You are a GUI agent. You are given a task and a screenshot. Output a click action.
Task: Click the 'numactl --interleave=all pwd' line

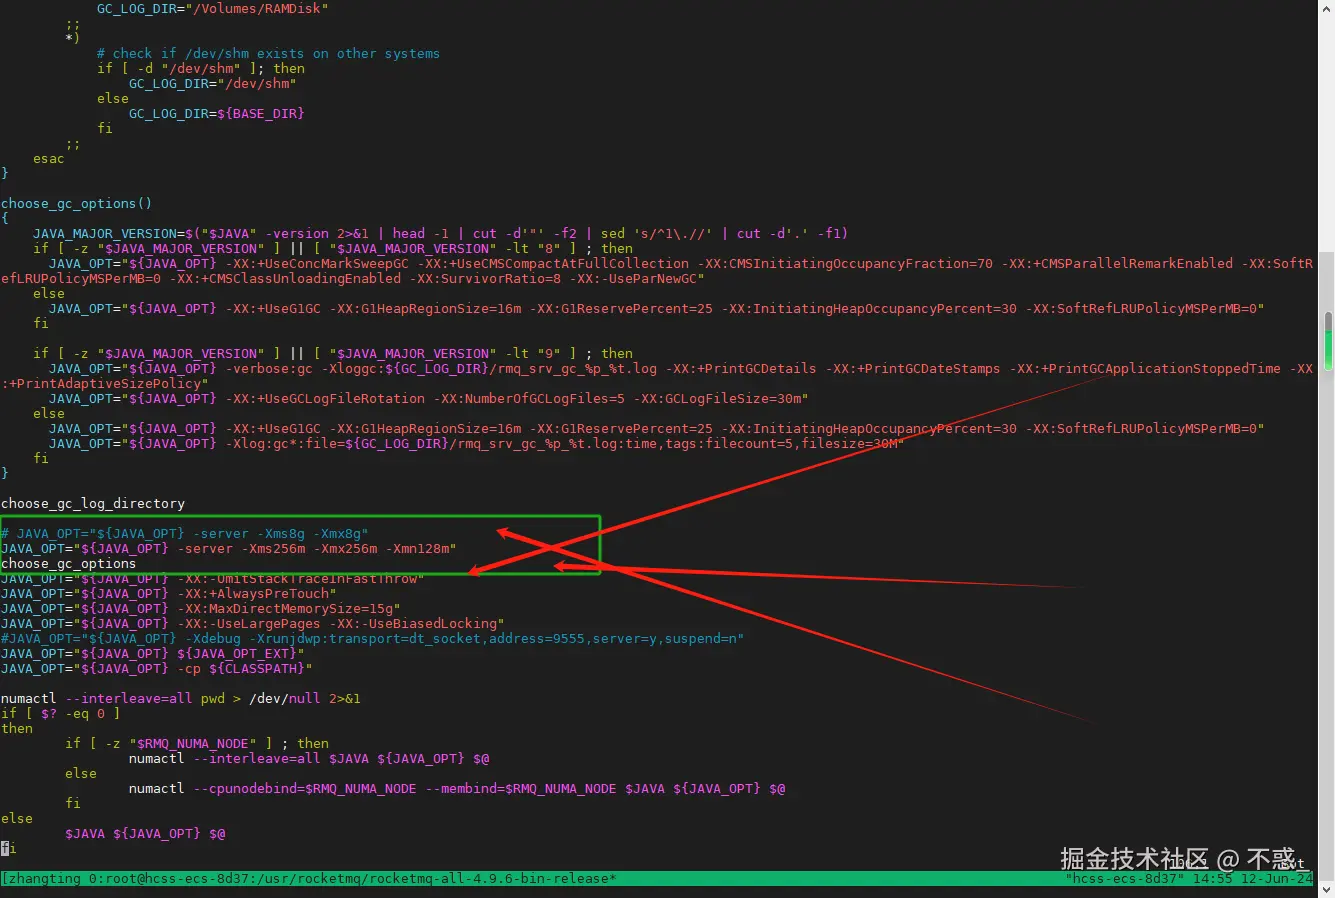coord(180,698)
